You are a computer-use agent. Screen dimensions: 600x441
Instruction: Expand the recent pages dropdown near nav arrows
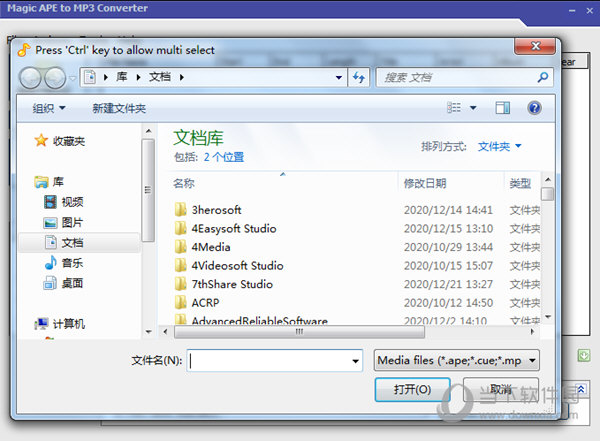(73, 78)
